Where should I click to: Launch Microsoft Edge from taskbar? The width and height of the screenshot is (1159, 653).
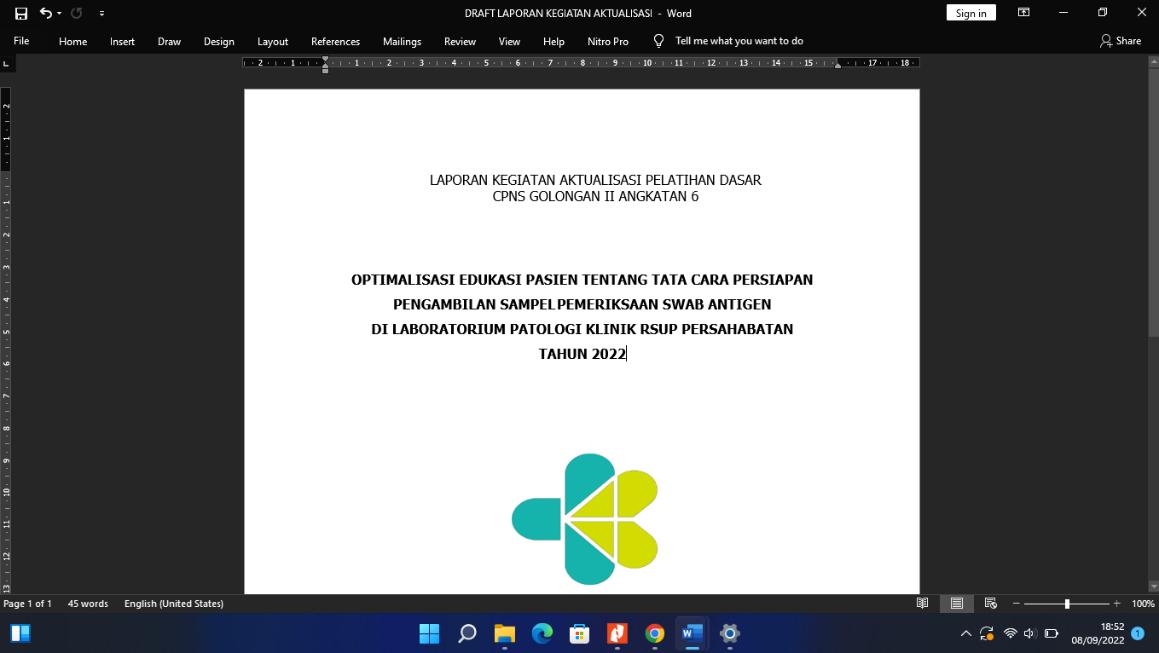[x=543, y=634]
